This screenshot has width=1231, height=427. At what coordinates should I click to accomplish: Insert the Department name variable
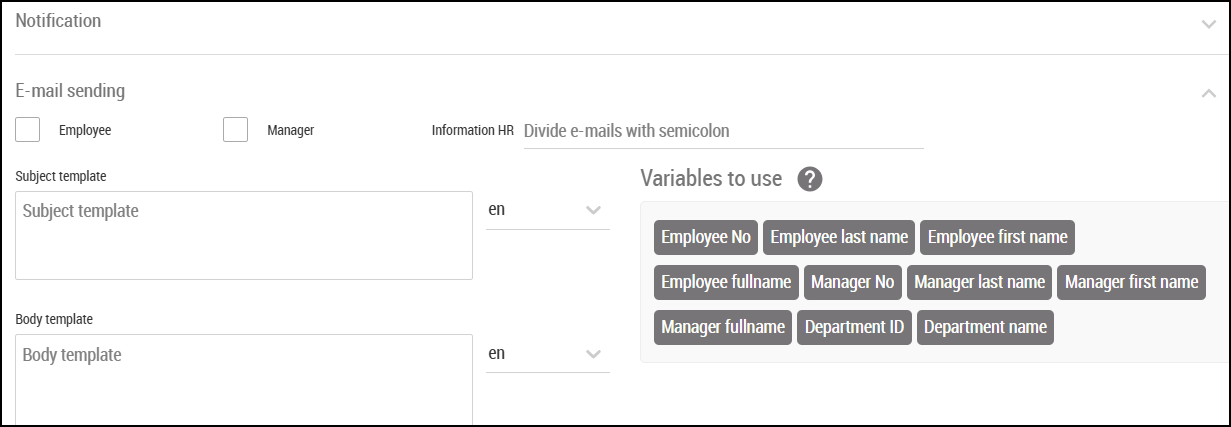(x=985, y=327)
